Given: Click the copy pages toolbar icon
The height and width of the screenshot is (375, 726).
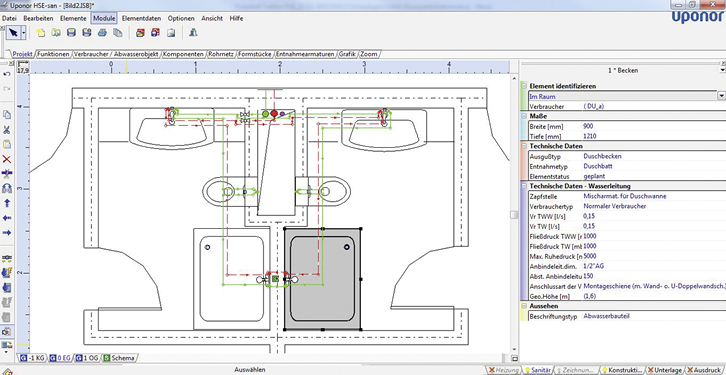Looking at the screenshot, I should (118, 32).
